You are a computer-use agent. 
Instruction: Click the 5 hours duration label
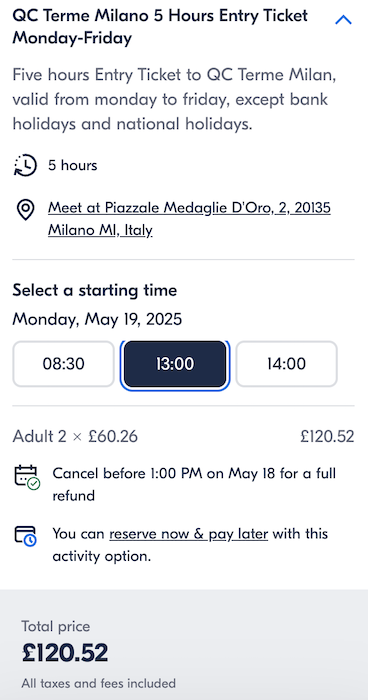coord(72,166)
